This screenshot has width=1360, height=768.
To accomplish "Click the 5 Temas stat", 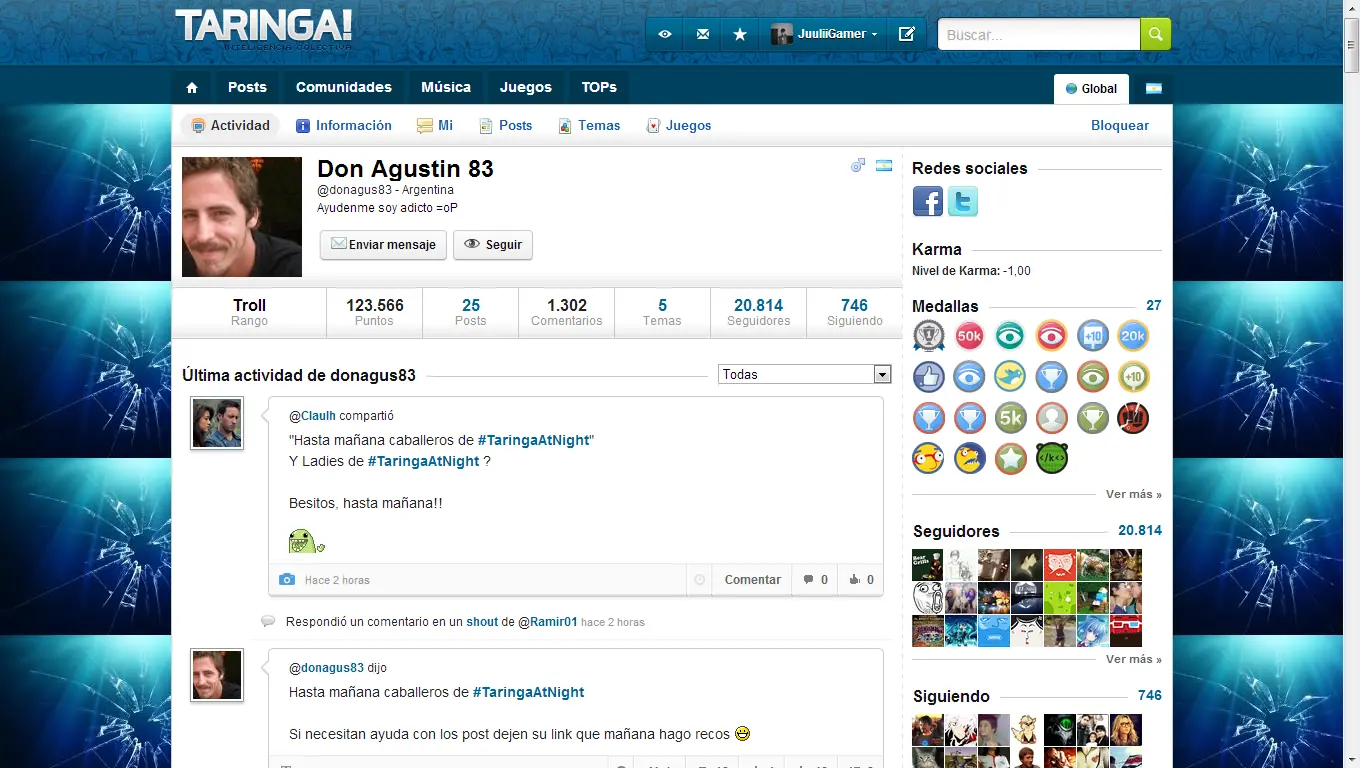I will (662, 312).
